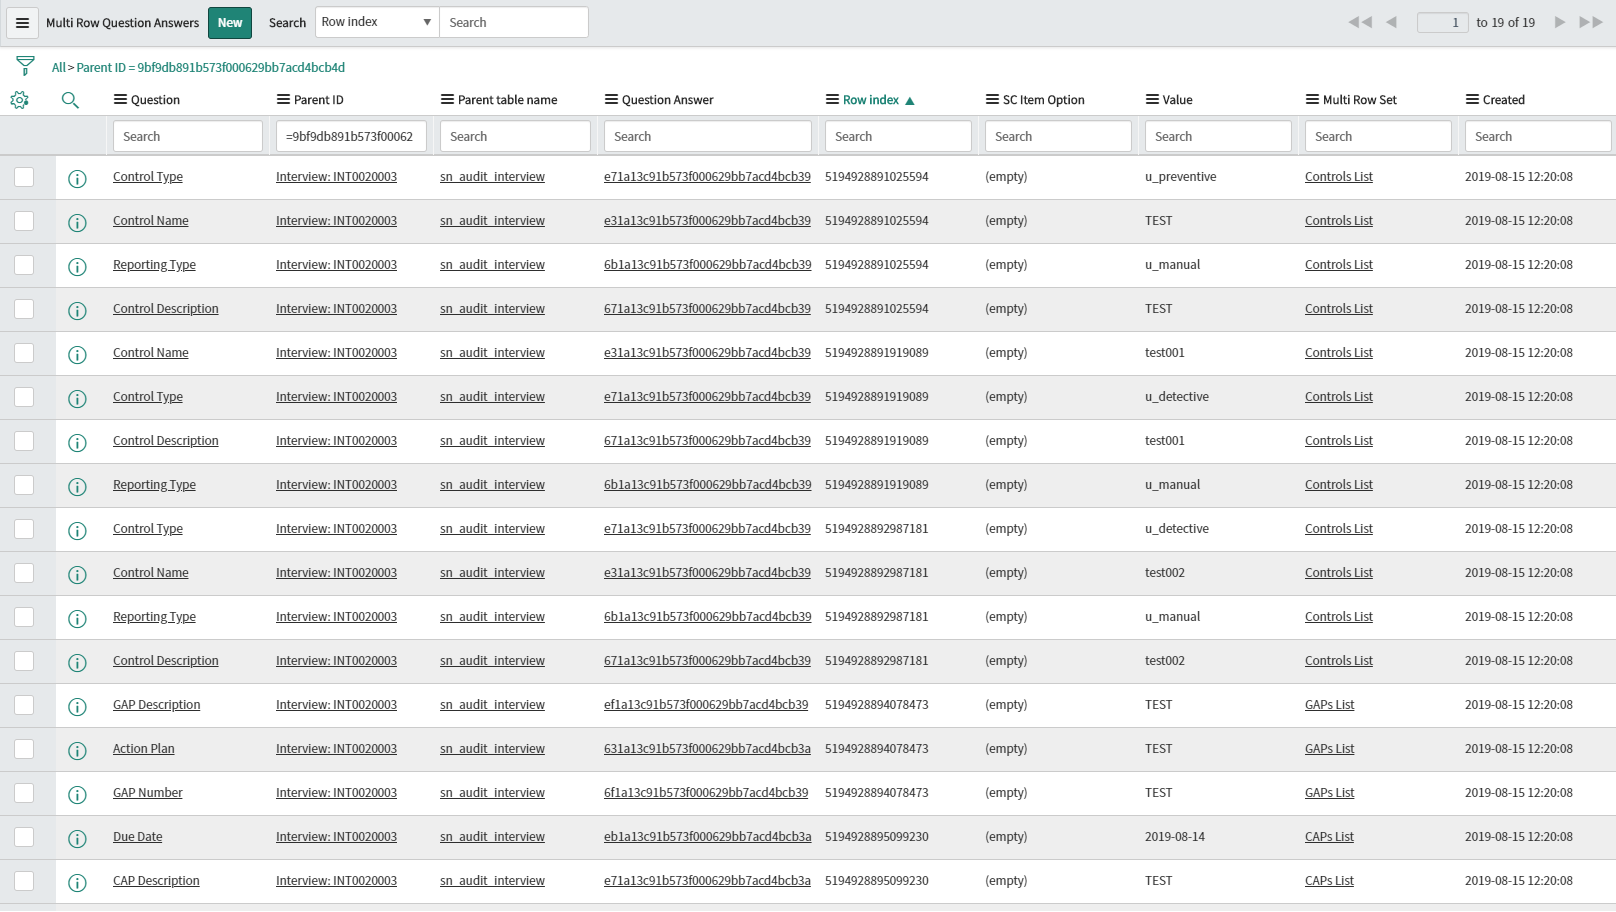Open the filter funnel icon
The image size is (1616, 912).
coord(26,66)
